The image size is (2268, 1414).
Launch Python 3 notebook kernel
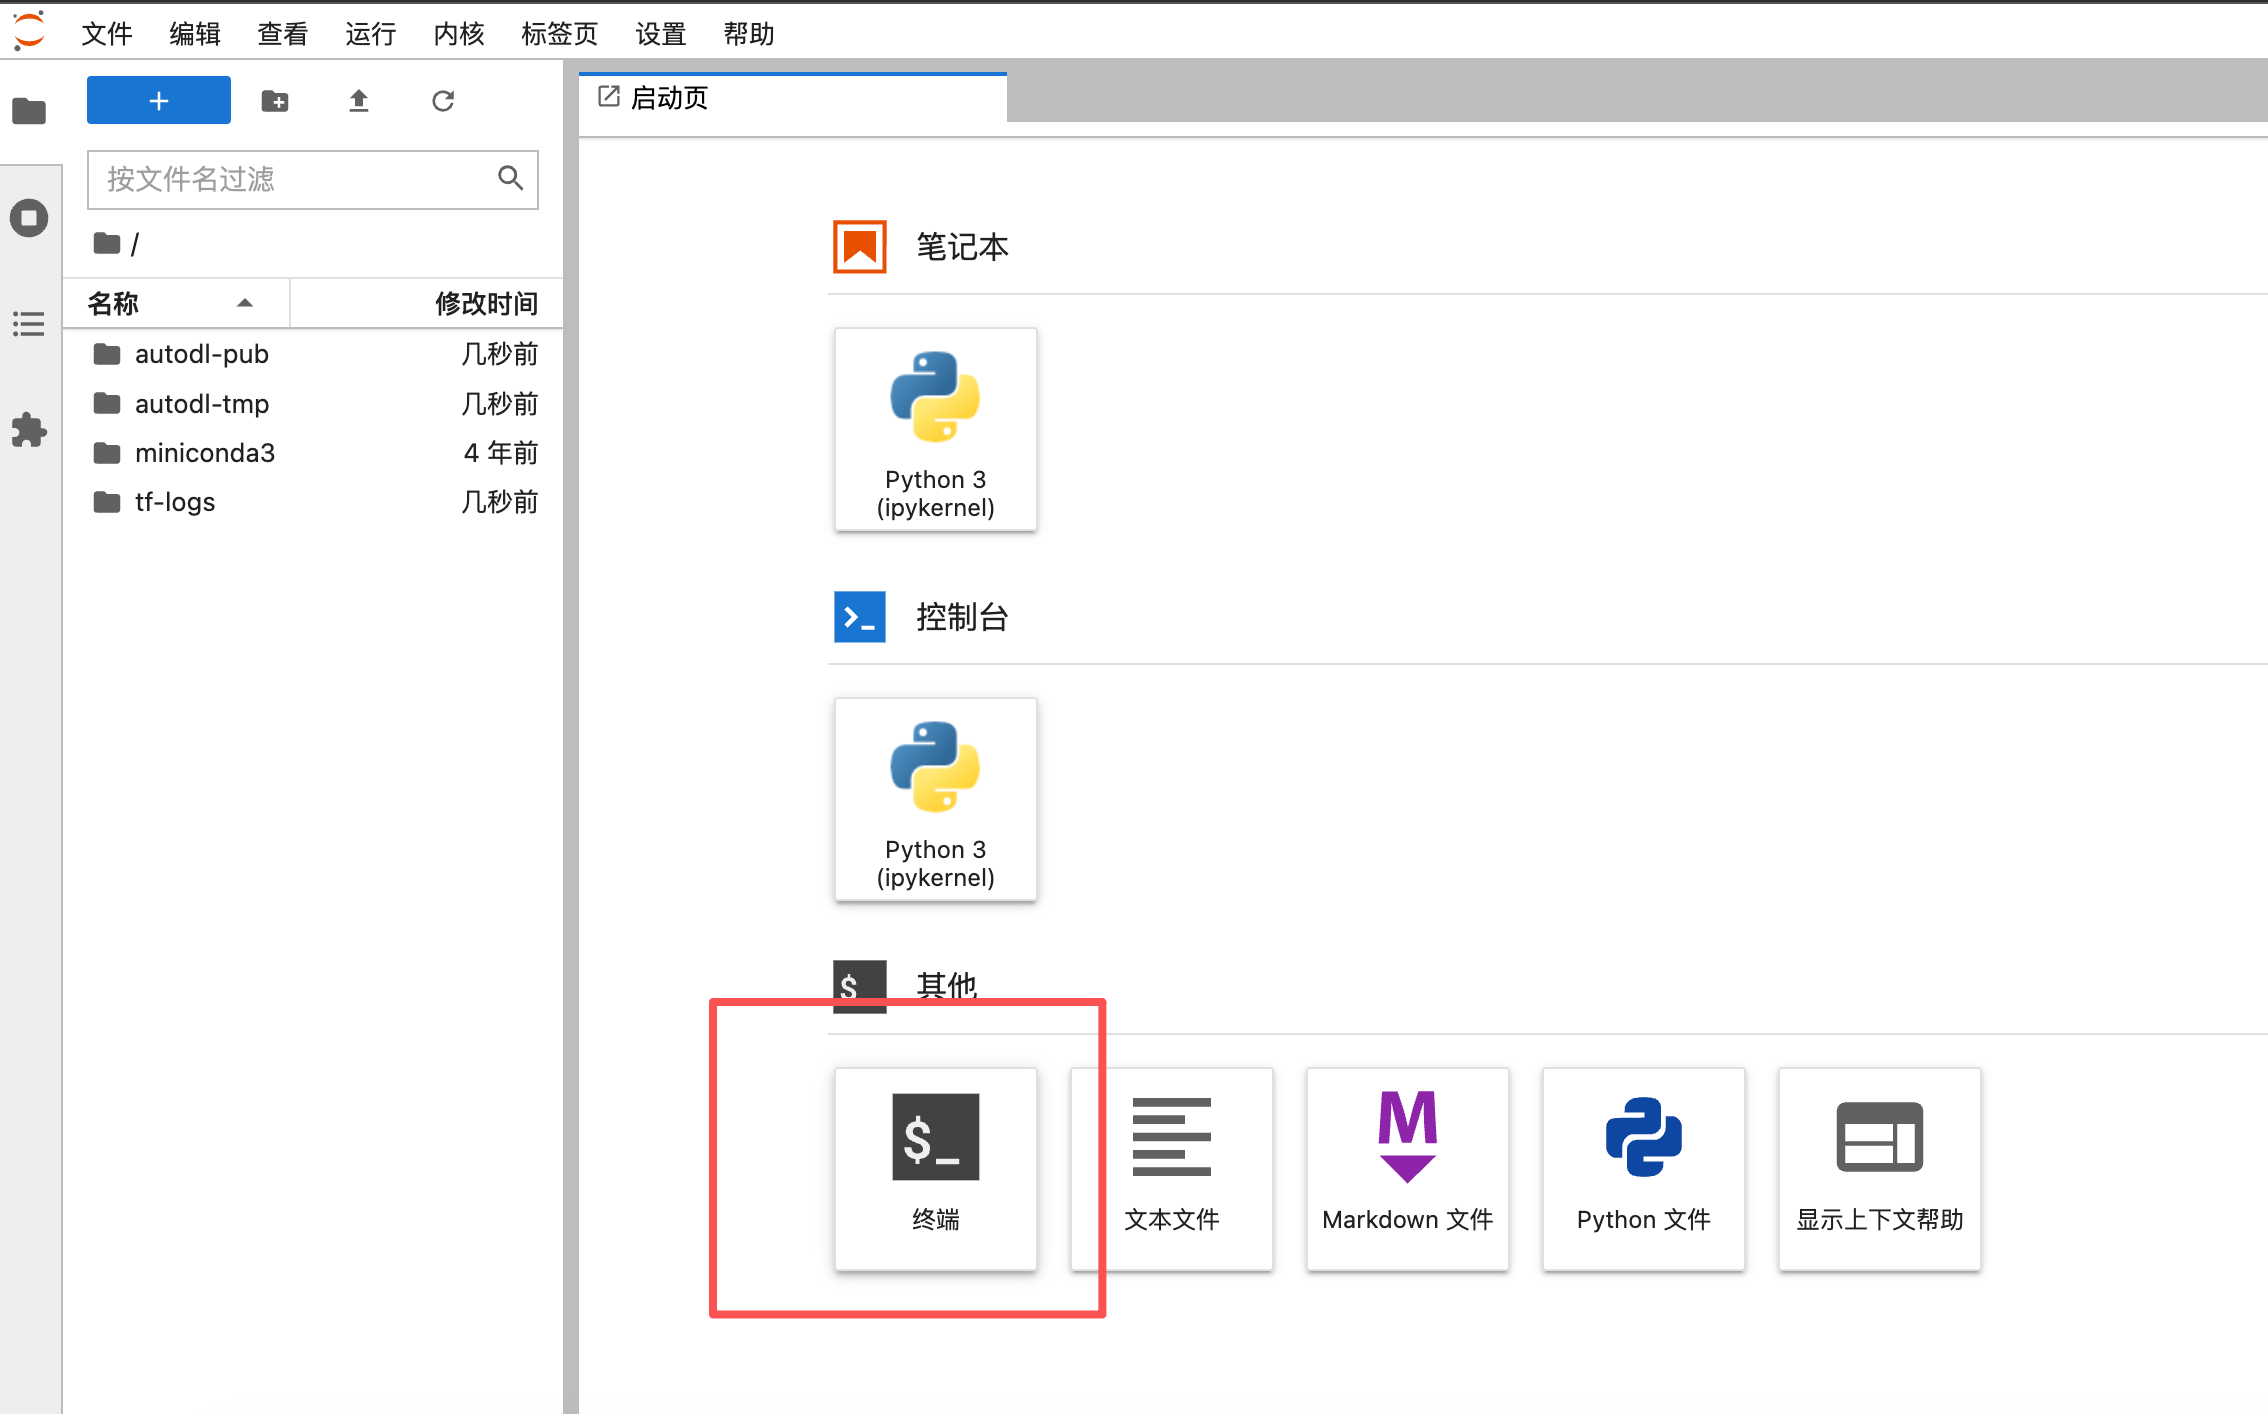pyautogui.click(x=935, y=430)
